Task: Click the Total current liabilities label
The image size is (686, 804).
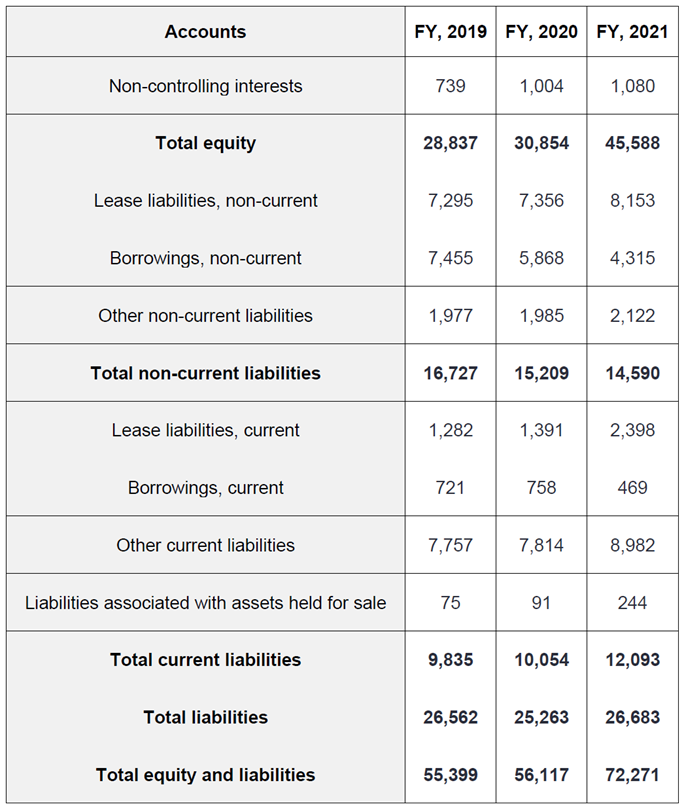Action: coord(205,660)
